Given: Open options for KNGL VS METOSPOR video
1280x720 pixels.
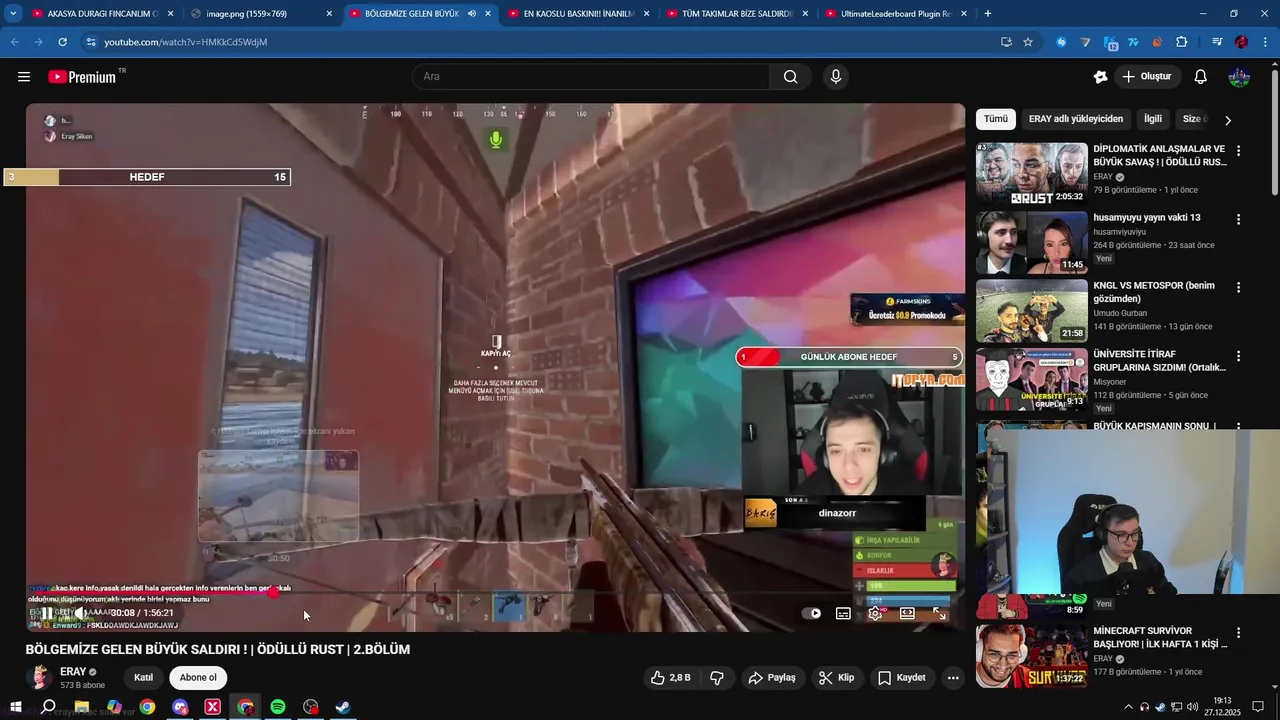Looking at the screenshot, I should (x=1238, y=287).
